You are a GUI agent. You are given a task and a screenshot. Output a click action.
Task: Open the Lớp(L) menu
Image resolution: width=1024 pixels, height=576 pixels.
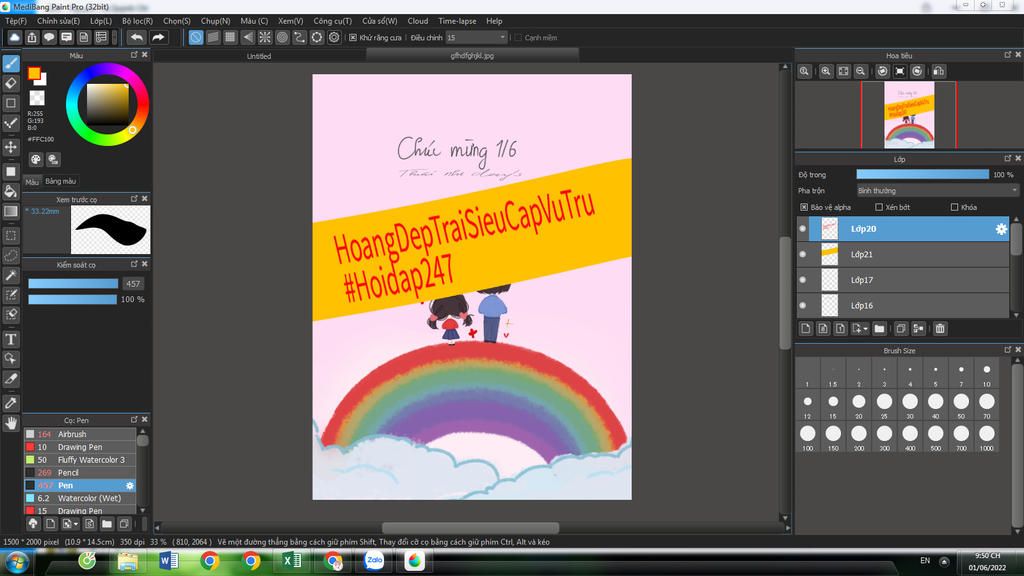[x=101, y=21]
